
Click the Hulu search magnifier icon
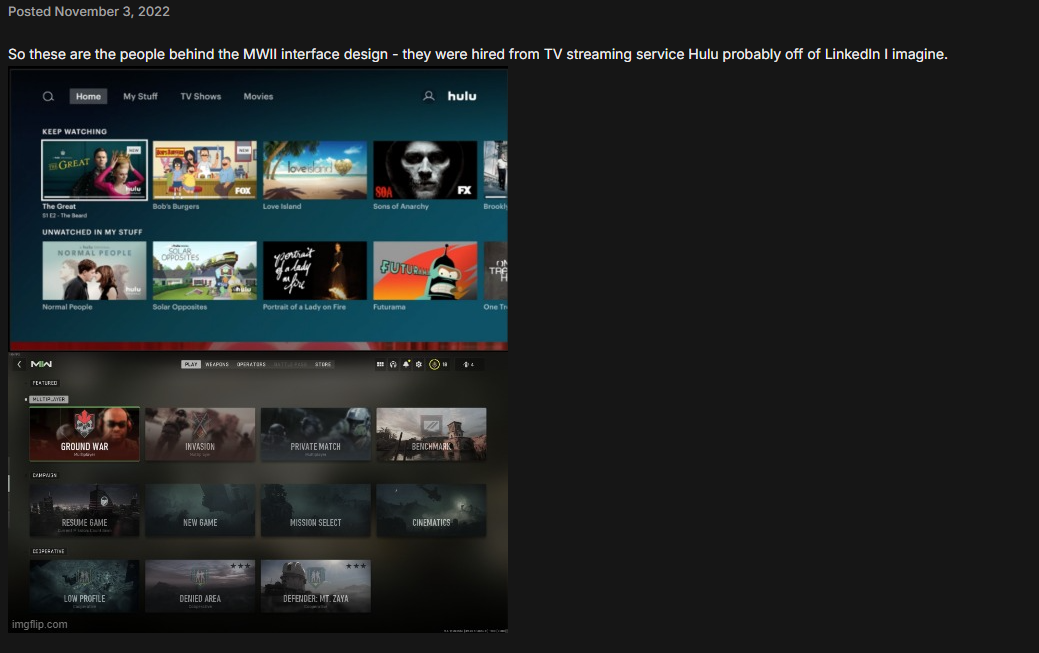point(48,96)
